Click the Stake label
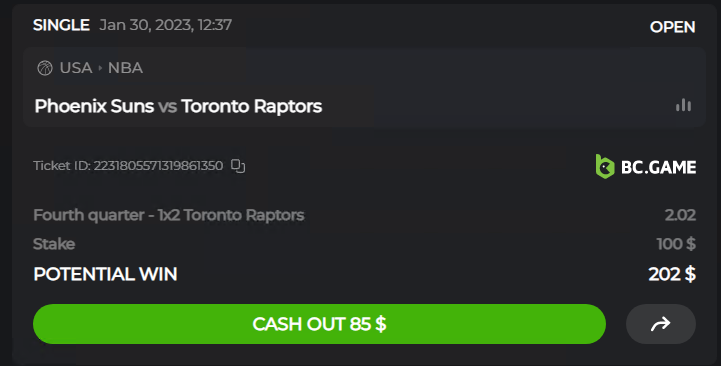This screenshot has height=366, width=721. (x=54, y=244)
